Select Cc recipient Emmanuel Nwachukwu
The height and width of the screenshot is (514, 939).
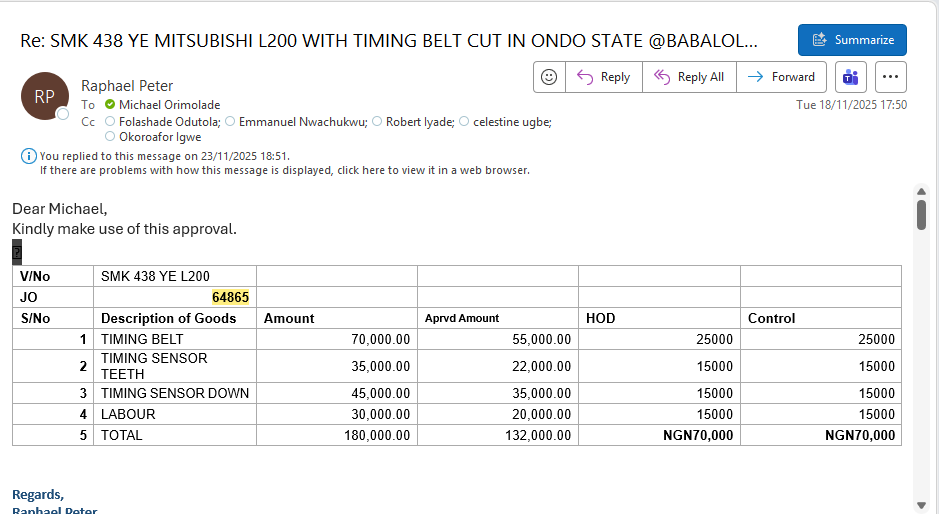tap(303, 122)
